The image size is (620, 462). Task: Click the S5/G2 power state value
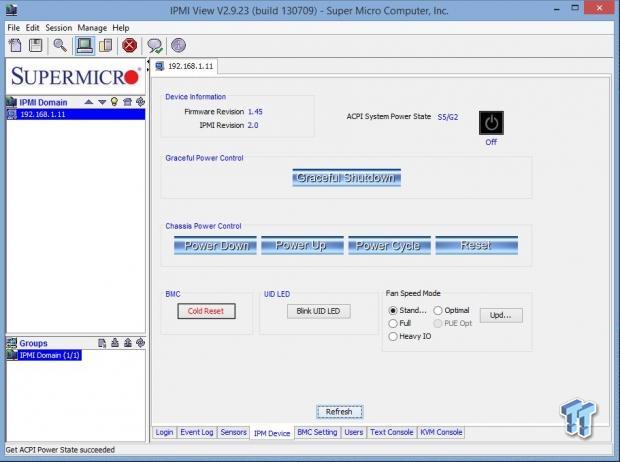448,117
